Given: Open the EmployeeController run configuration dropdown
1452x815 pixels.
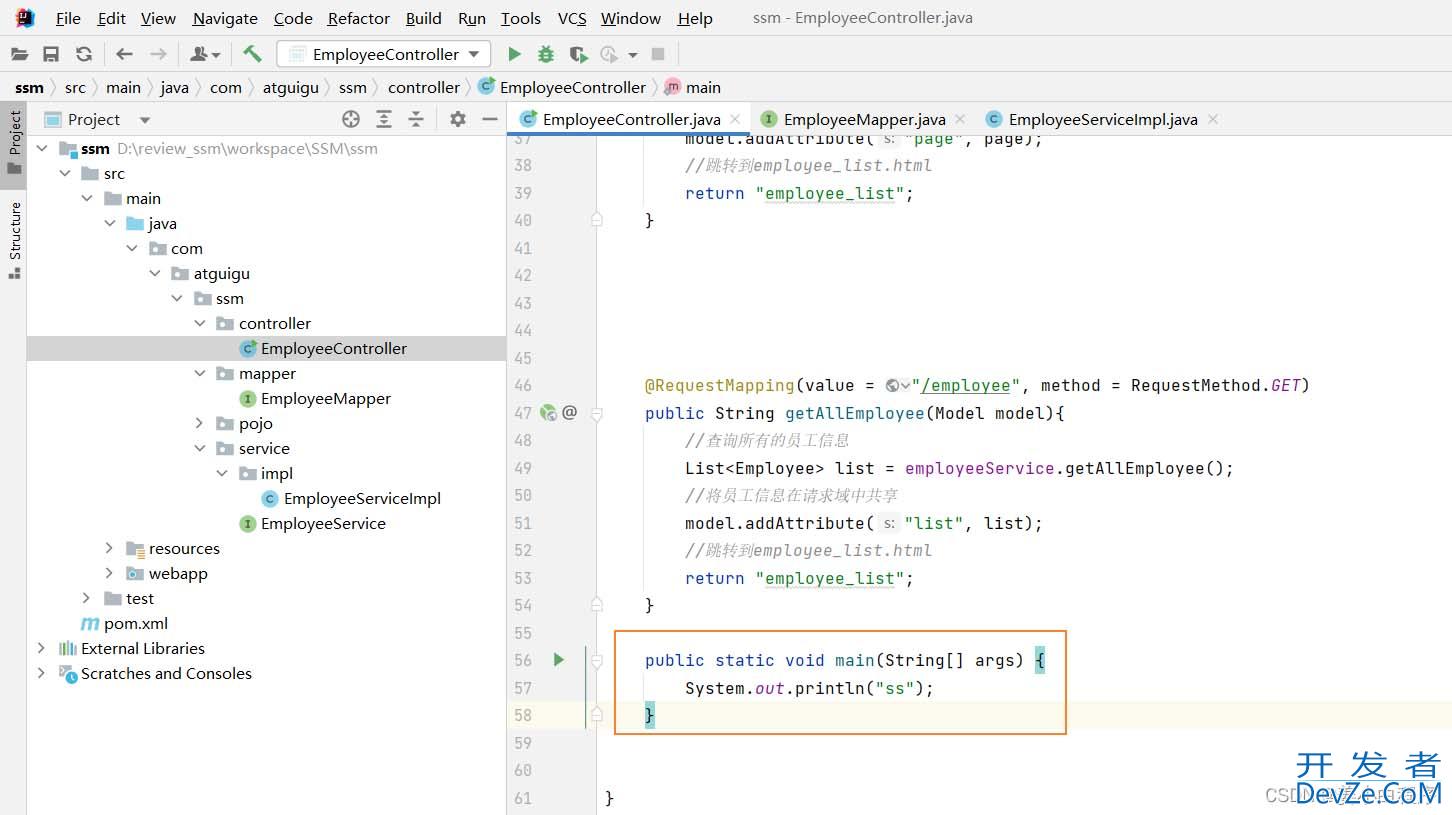Looking at the screenshot, I should point(384,54).
